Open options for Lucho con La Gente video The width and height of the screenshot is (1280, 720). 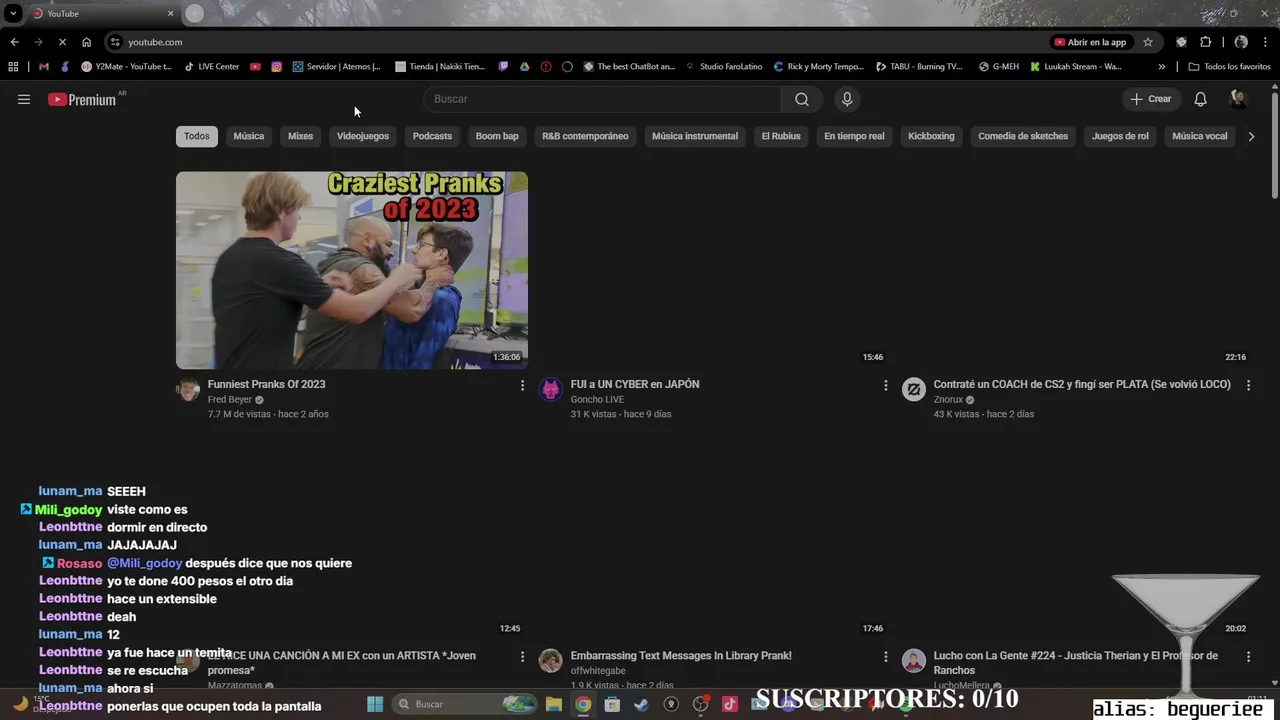coord(1248,657)
